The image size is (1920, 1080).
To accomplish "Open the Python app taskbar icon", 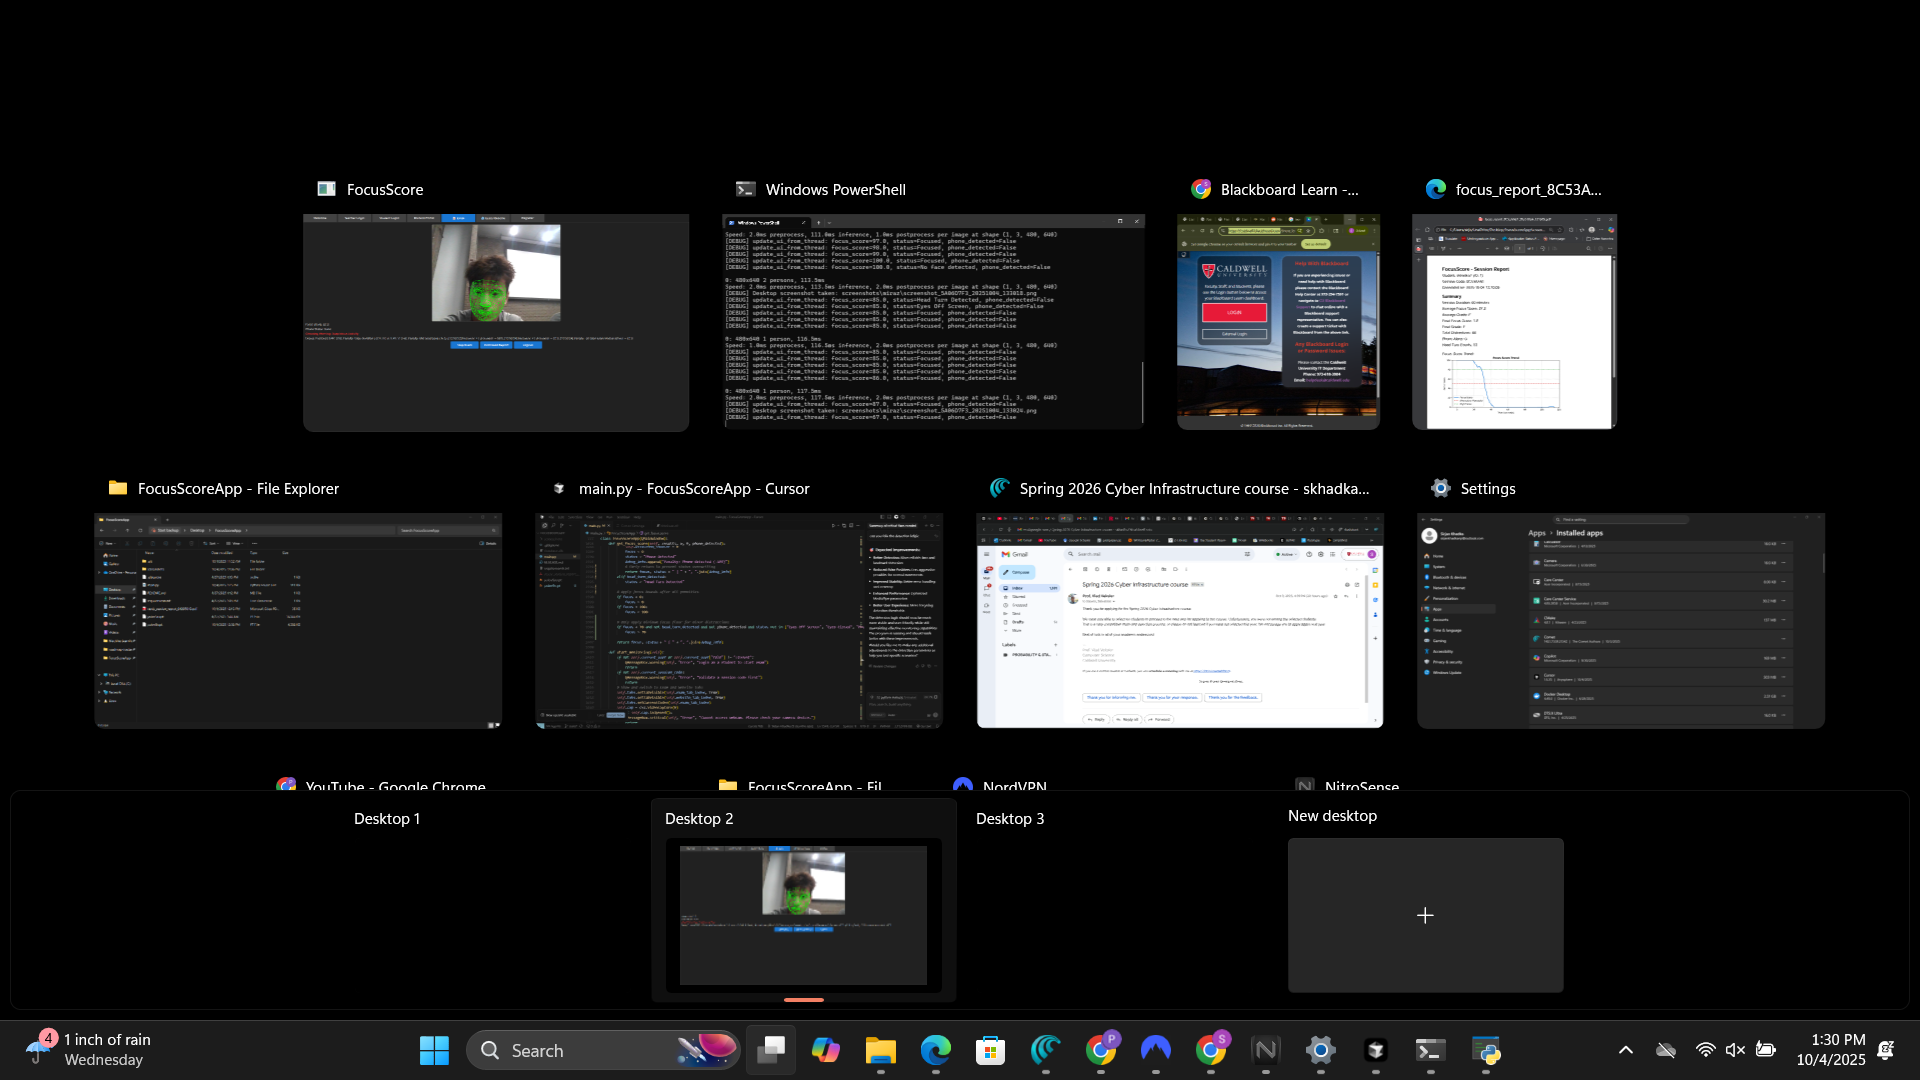I will 1486,1050.
